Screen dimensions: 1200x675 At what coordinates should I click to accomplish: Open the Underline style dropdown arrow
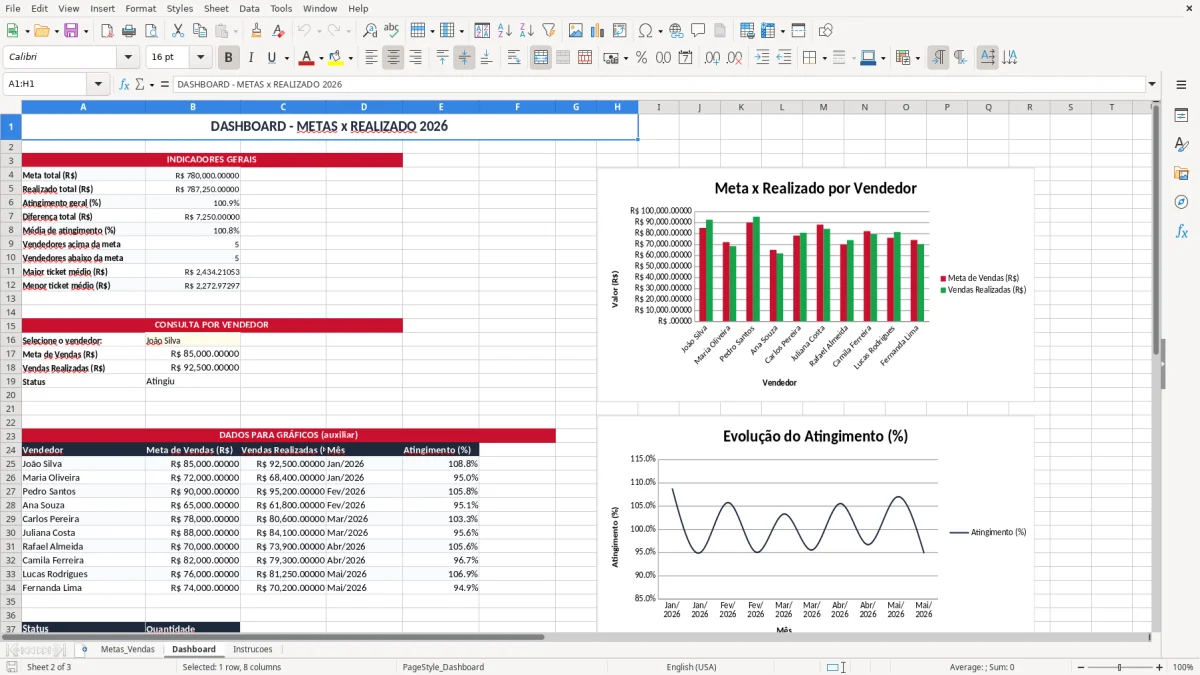(x=285, y=58)
